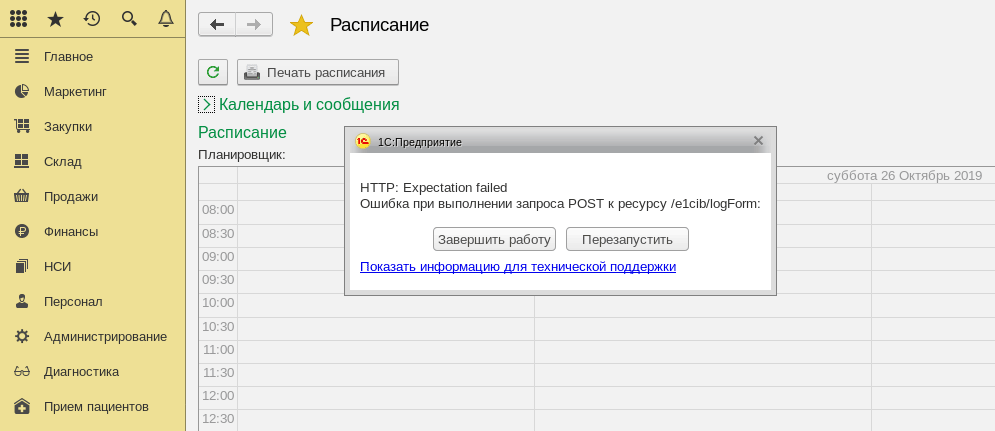Open the Notifications bell icon
995x431 pixels.
tap(166, 18)
